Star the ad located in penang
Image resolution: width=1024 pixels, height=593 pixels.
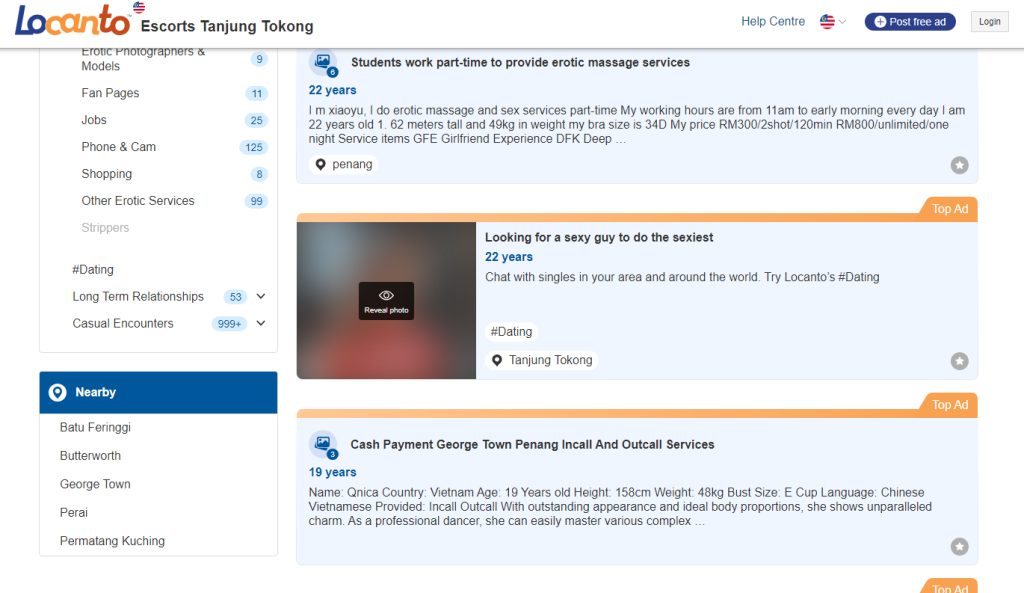point(959,165)
